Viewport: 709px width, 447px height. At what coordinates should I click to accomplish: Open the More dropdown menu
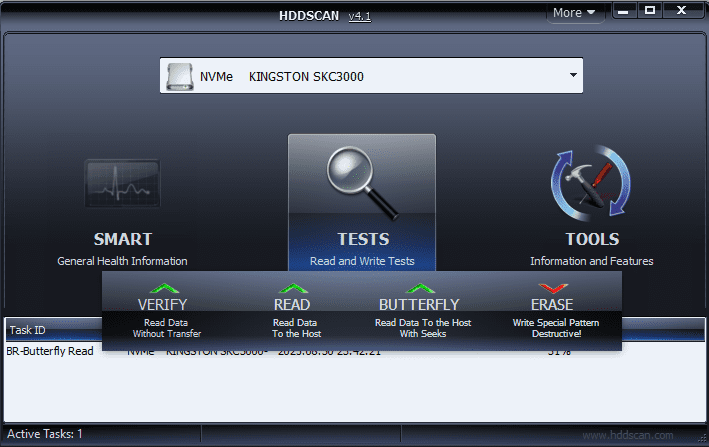[x=574, y=13]
